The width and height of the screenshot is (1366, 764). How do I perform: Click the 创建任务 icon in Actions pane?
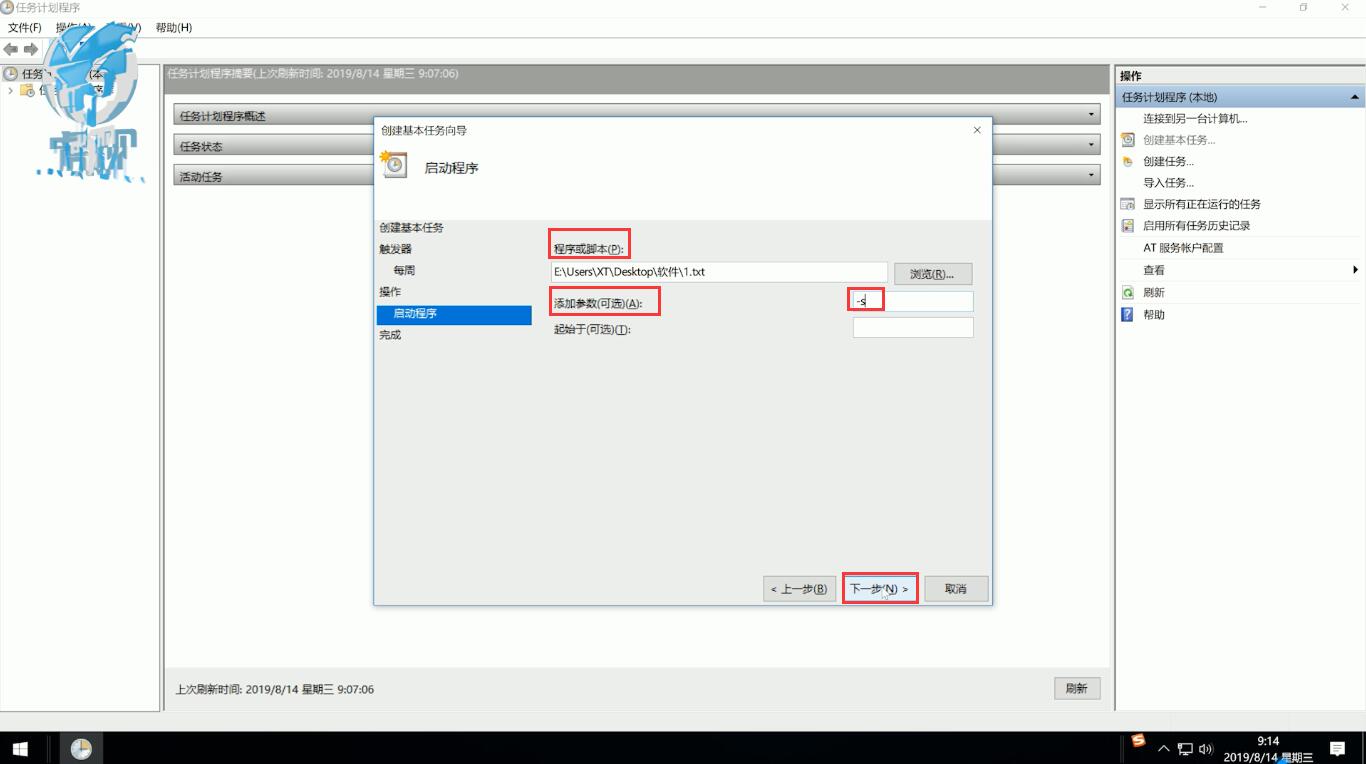click(x=1128, y=161)
